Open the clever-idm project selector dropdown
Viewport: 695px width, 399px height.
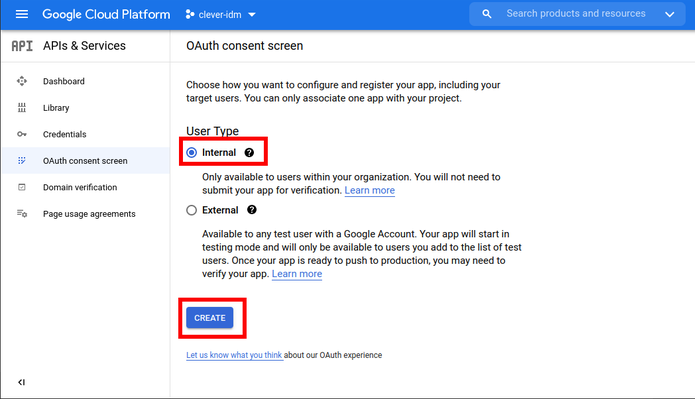(220, 15)
